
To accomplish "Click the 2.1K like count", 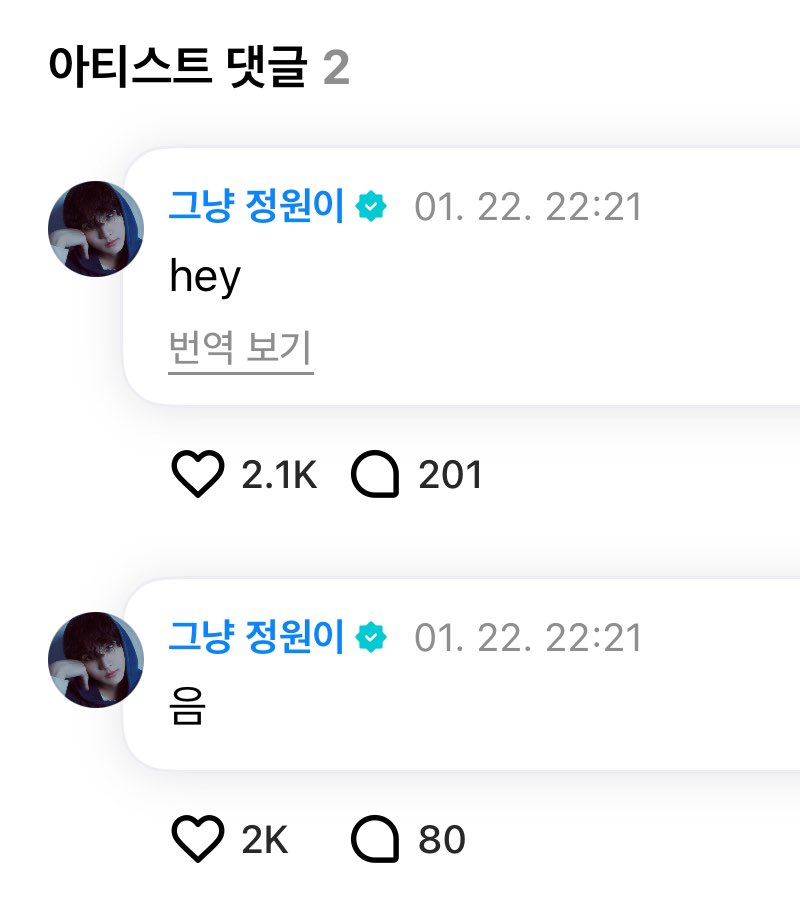I will 279,475.
